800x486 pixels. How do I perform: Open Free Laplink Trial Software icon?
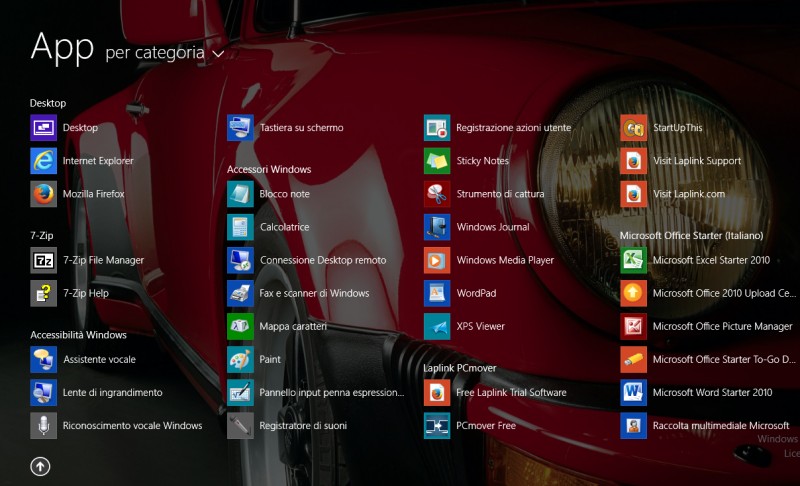(437, 393)
